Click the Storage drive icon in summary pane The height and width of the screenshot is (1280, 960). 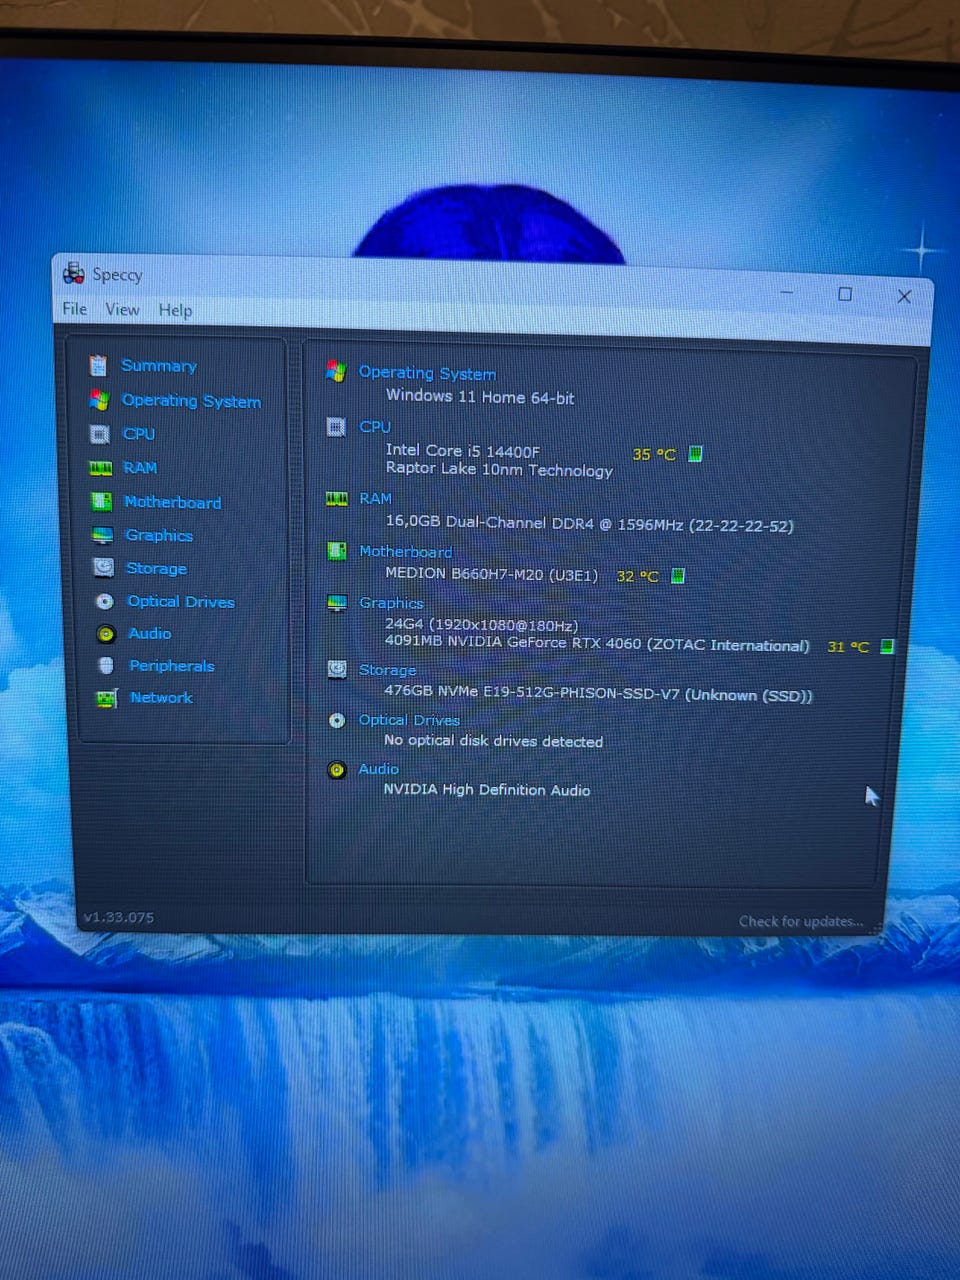tap(337, 669)
